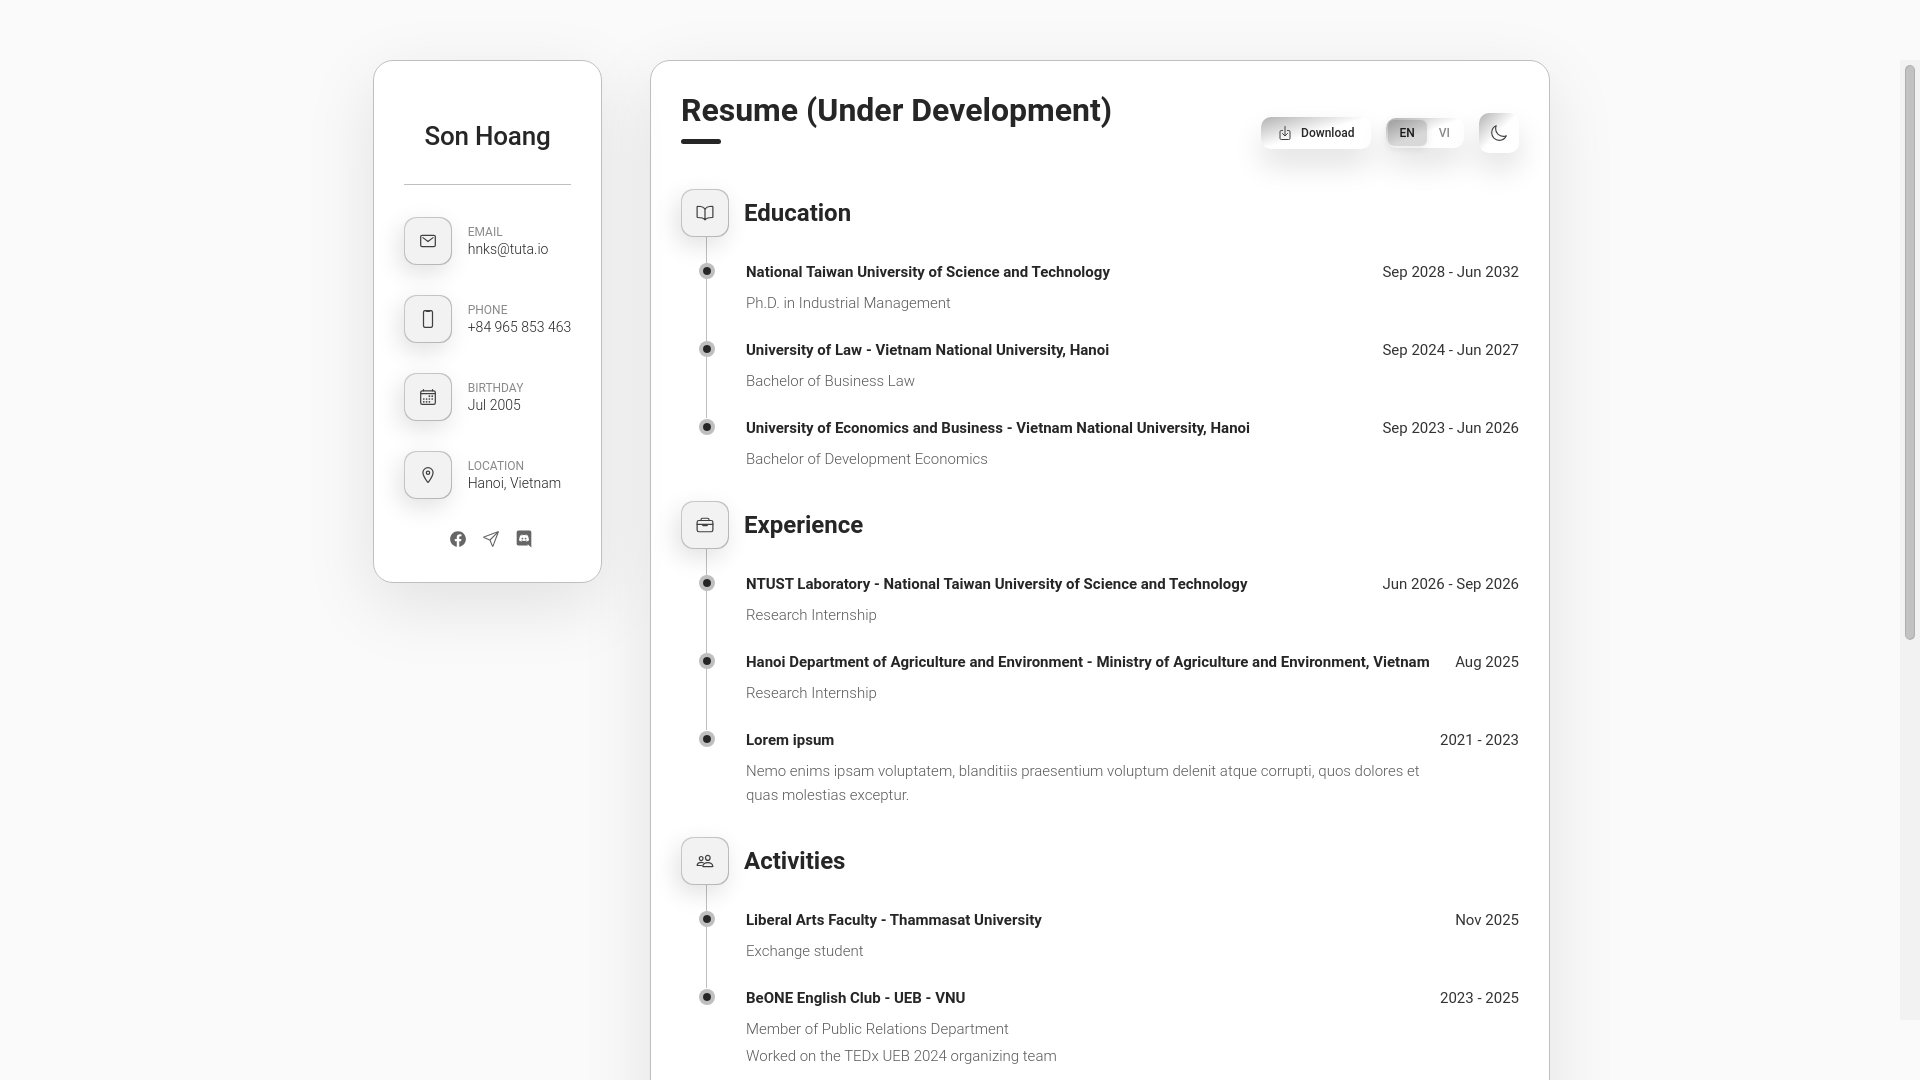
Task: Click the Sep 2023 - Jun 2026 date
Action: [1450, 428]
